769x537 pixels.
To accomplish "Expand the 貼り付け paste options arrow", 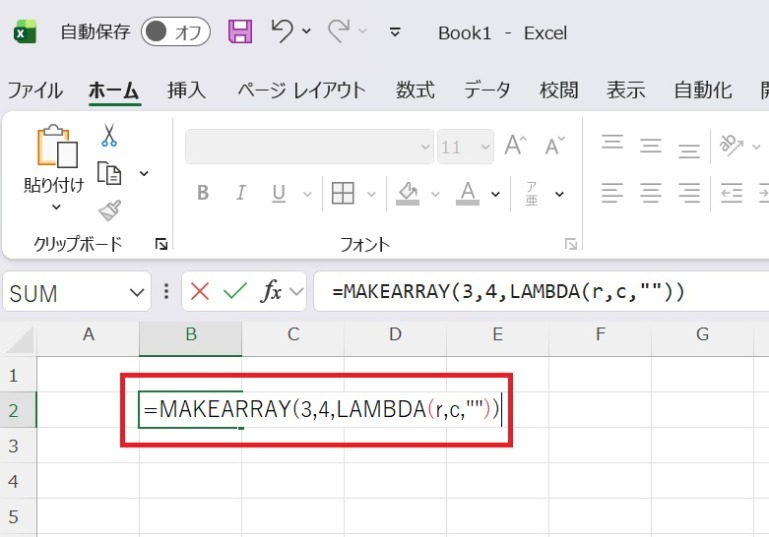I will 56,207.
